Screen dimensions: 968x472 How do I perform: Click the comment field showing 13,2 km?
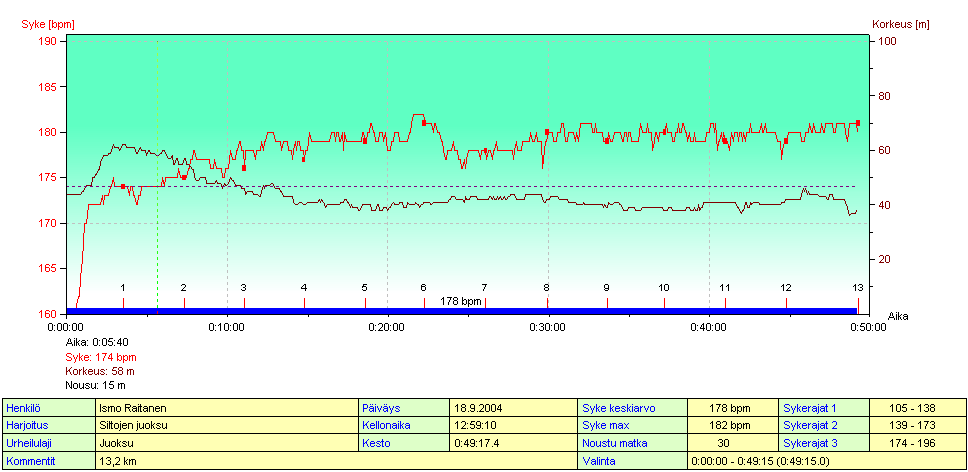click(226, 461)
